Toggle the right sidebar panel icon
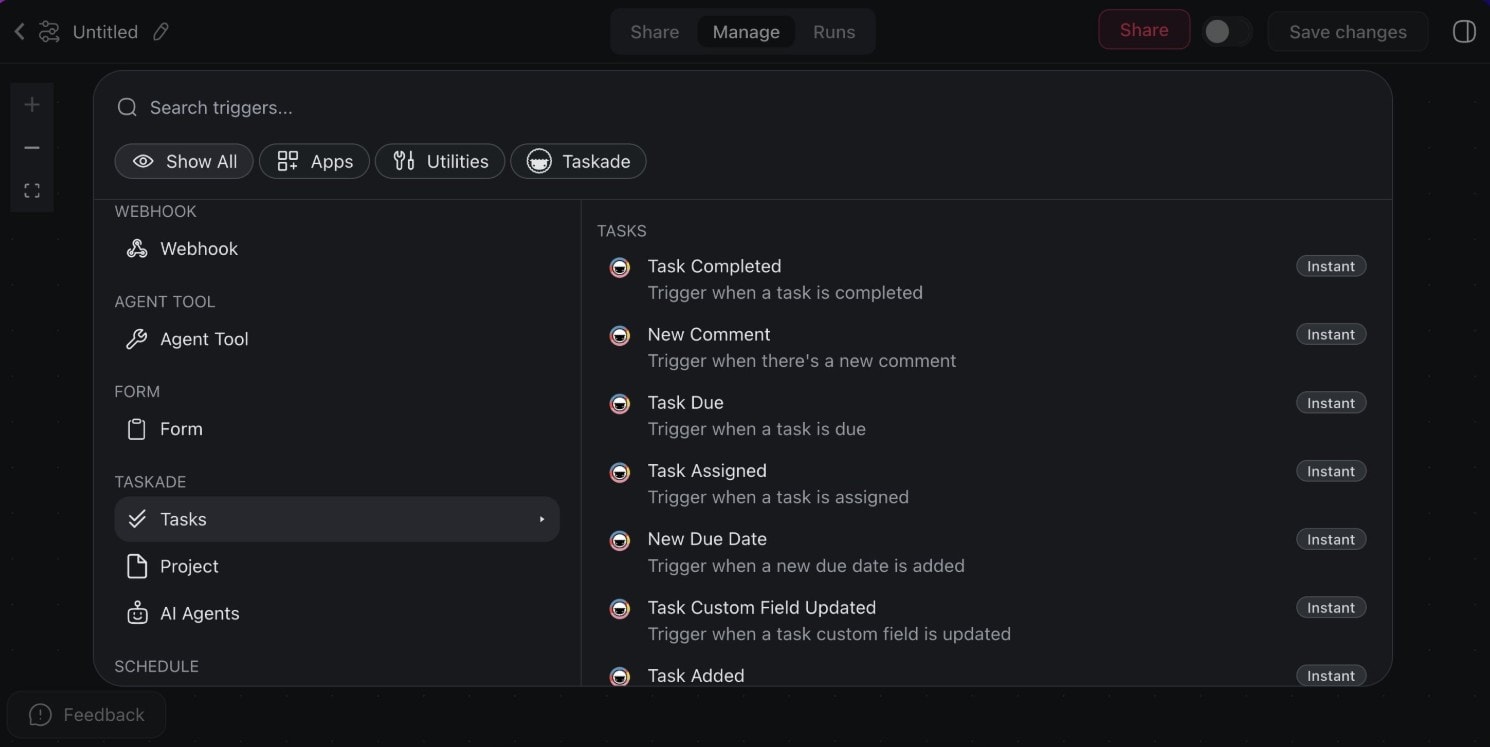The image size is (1490, 747). pyautogui.click(x=1463, y=32)
